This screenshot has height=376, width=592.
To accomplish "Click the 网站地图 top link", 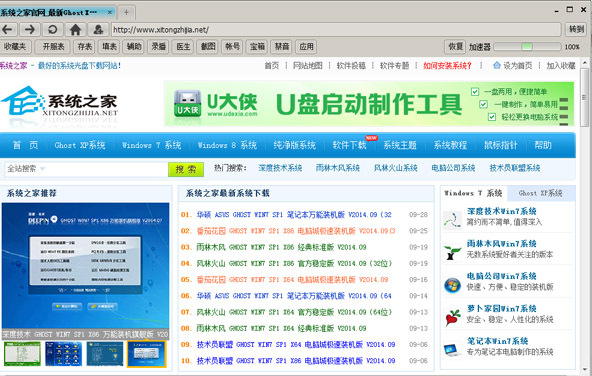I will 308,66.
